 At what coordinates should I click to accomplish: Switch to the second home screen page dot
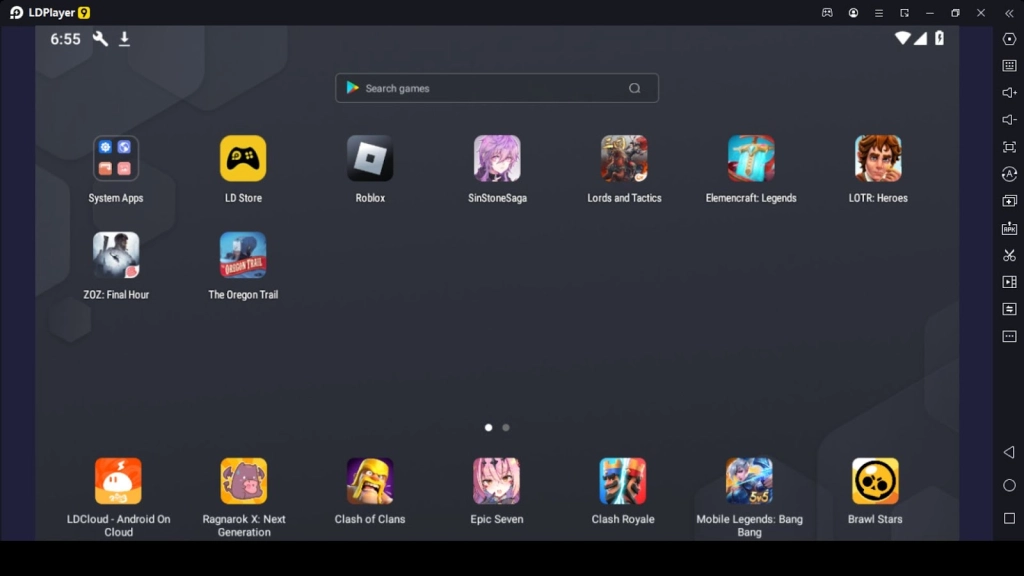click(506, 427)
